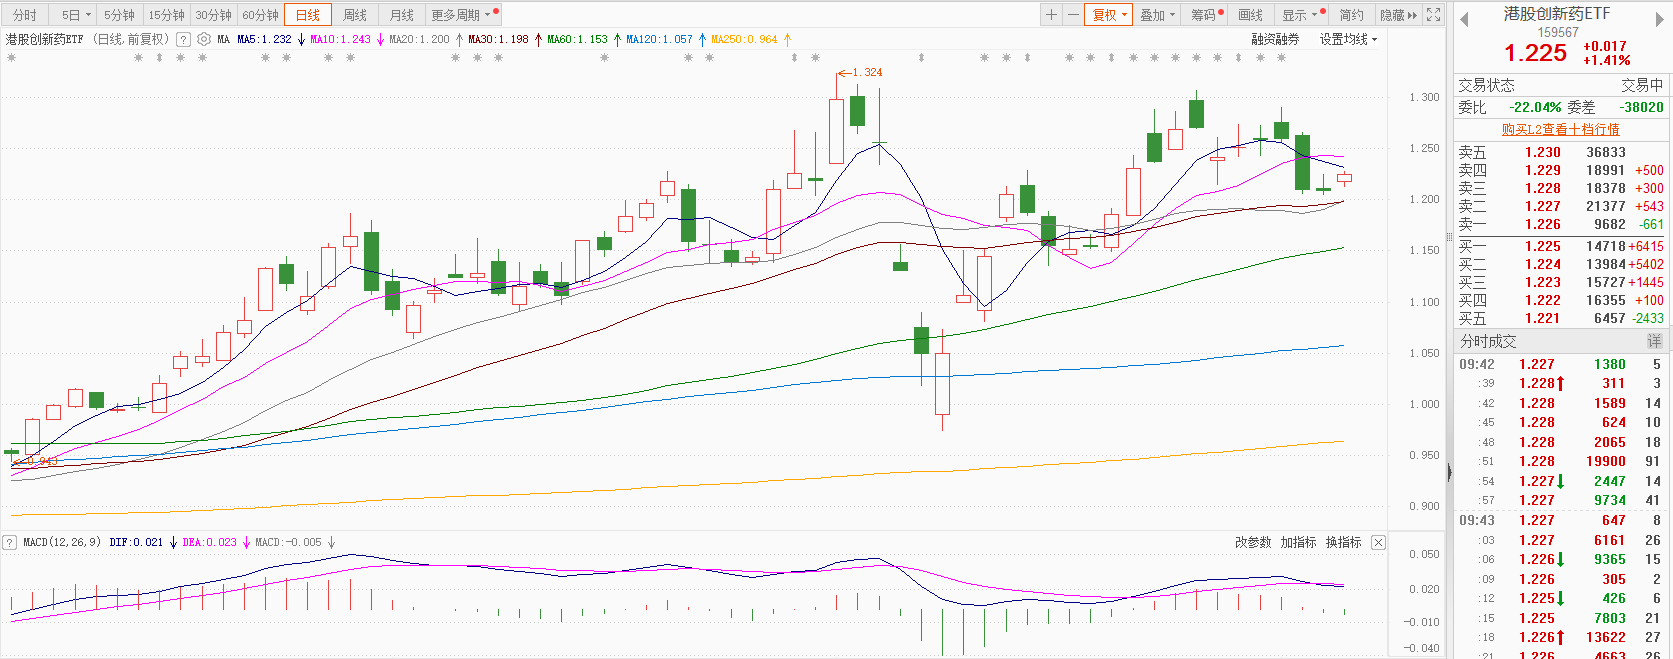Viewport: 1673px width, 659px height.
Task: Click 加指标 to add indicator
Action: coord(1298,542)
